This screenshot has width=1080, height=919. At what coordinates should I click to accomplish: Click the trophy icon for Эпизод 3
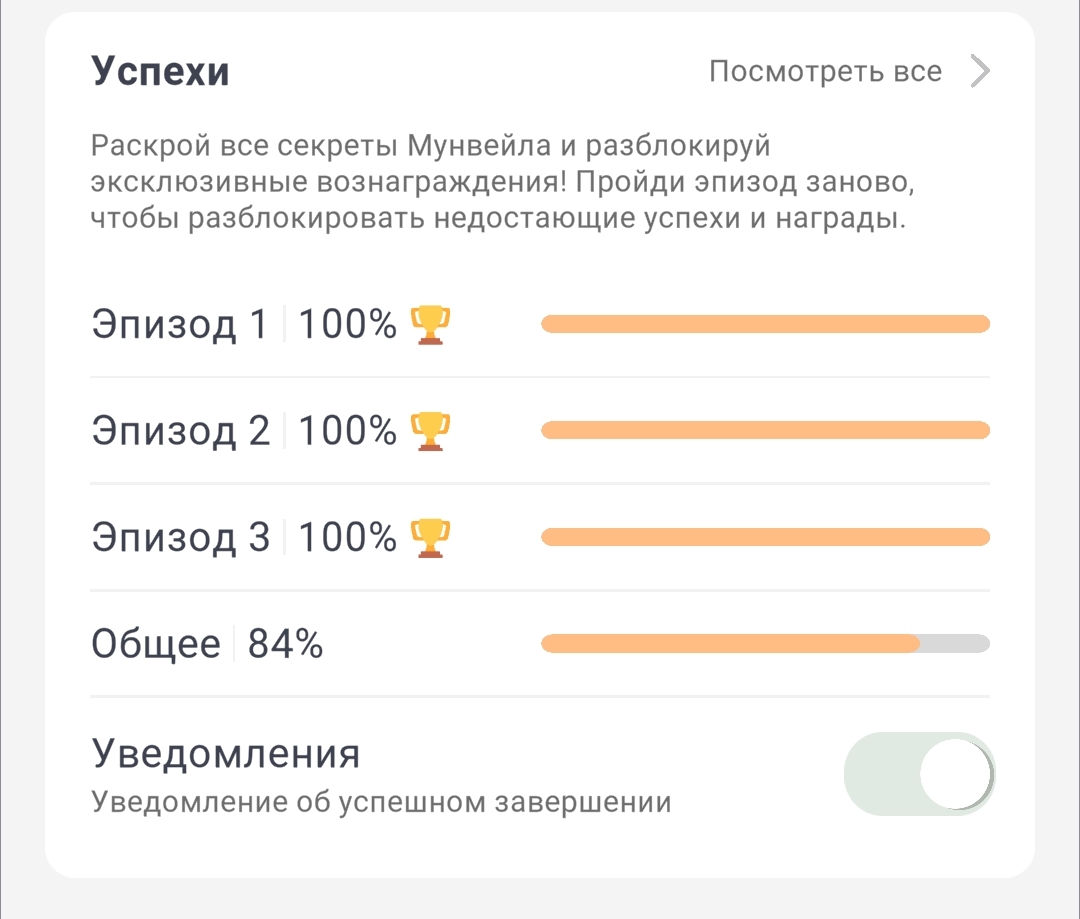click(430, 538)
